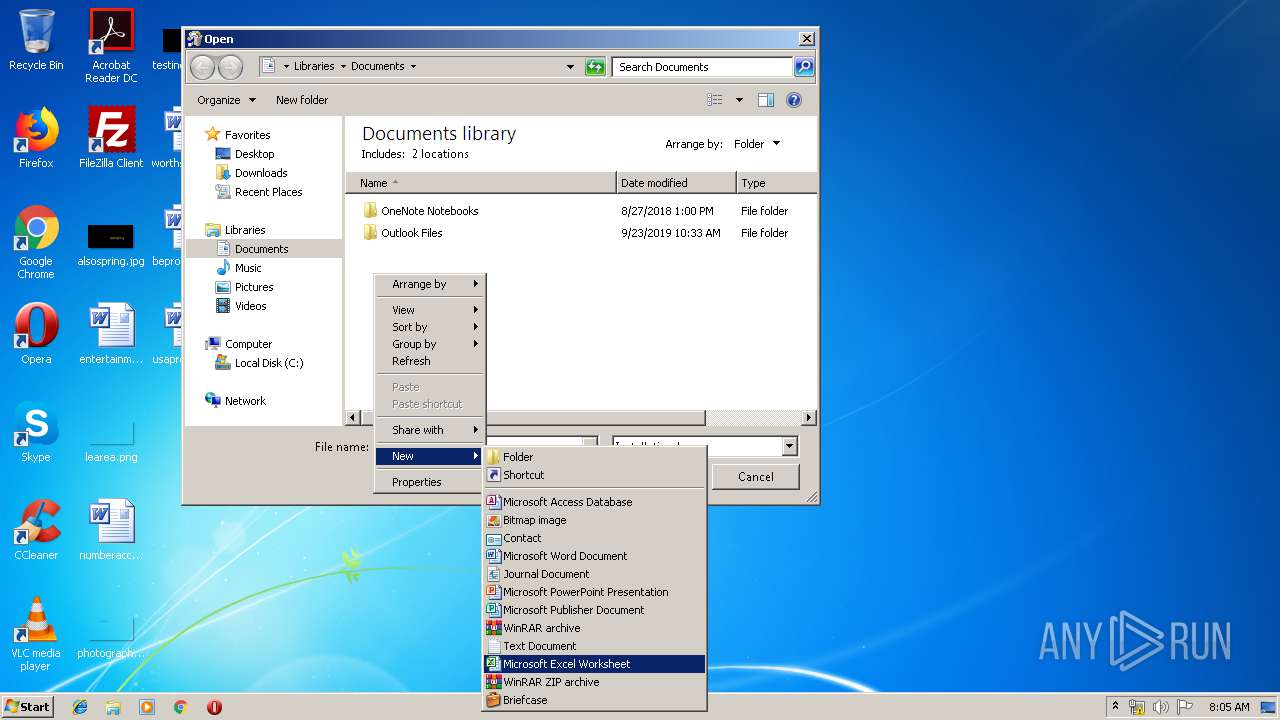Open the Organize dropdown

pyautogui.click(x=226, y=100)
